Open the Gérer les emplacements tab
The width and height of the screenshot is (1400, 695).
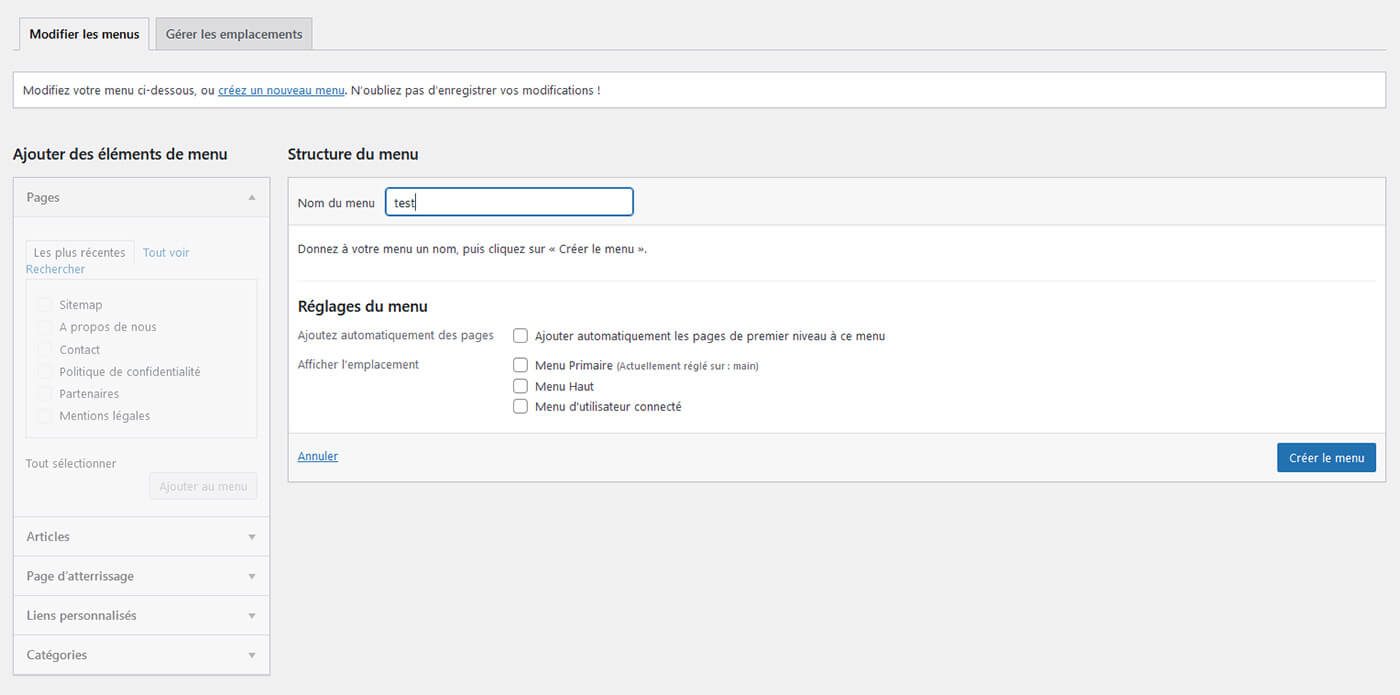234,34
